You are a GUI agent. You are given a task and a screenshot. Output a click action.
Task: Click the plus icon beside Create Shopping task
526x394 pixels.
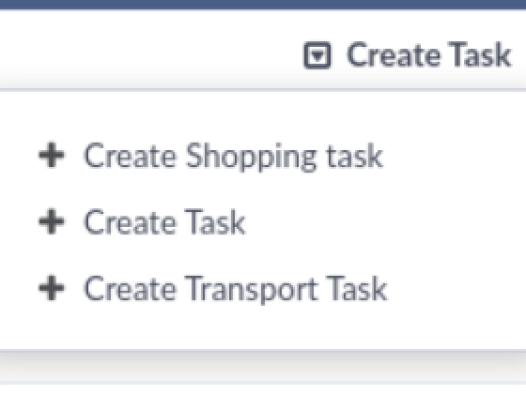[x=51, y=155]
